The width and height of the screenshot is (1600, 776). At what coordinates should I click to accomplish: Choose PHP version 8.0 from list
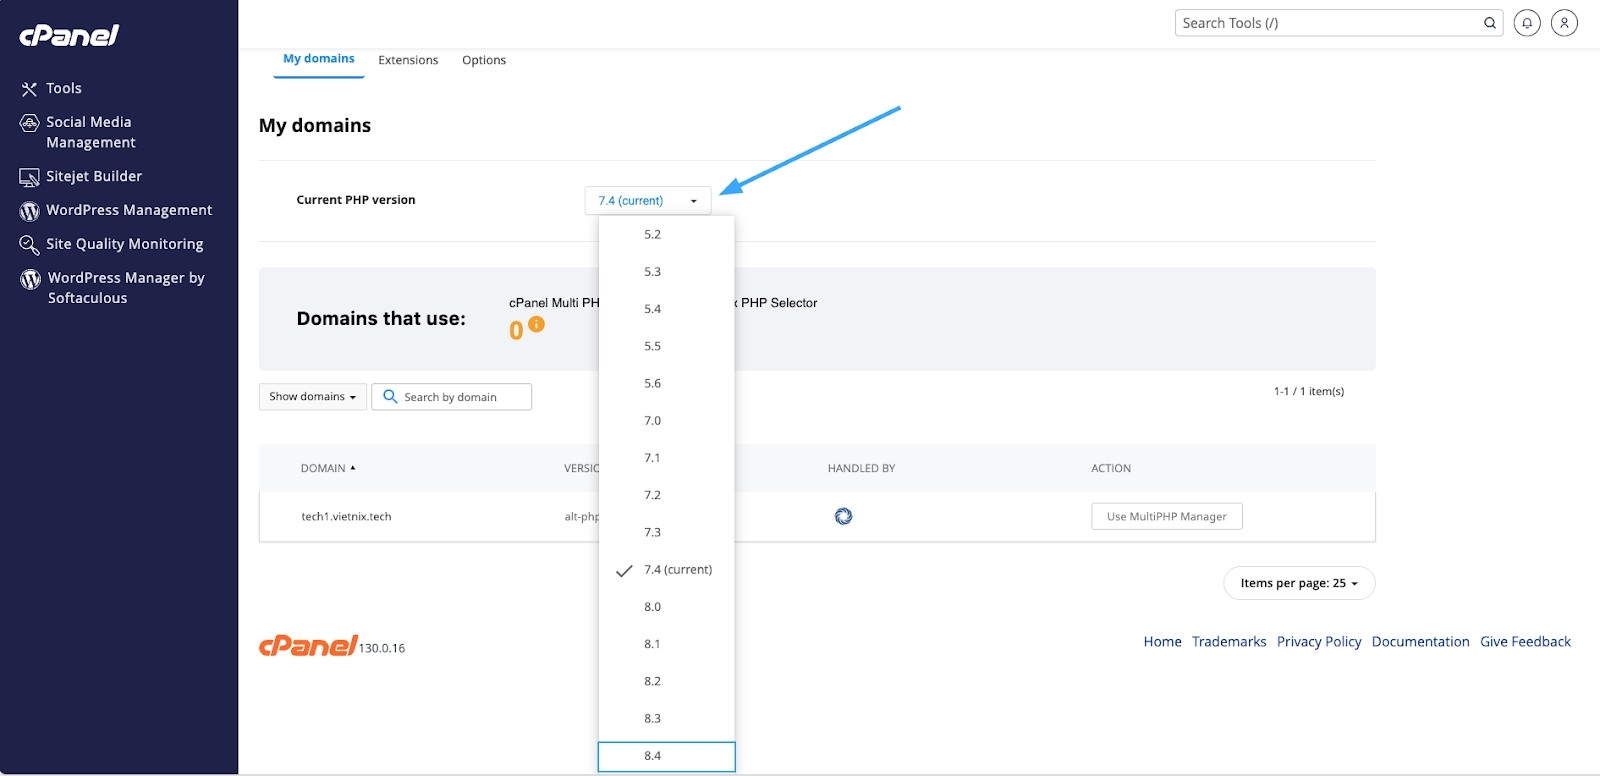click(653, 607)
